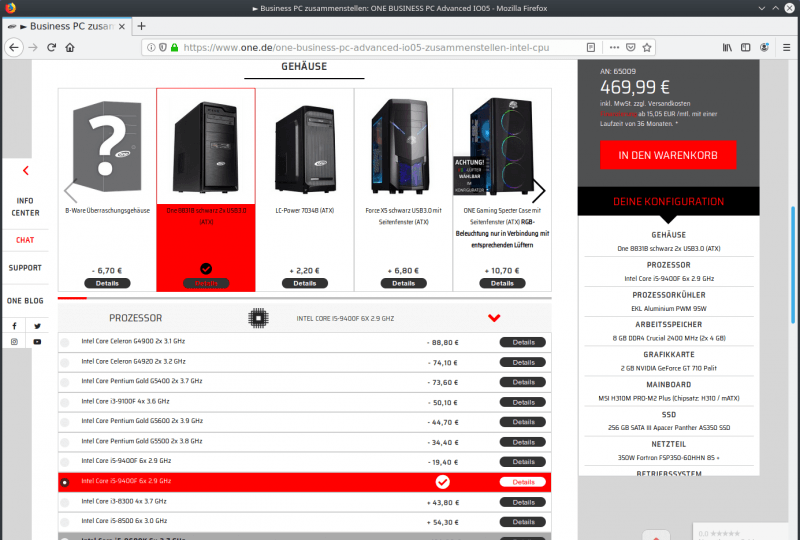Open the ONE Facebook page icon
Image resolution: width=800 pixels, height=540 pixels.
point(14,326)
